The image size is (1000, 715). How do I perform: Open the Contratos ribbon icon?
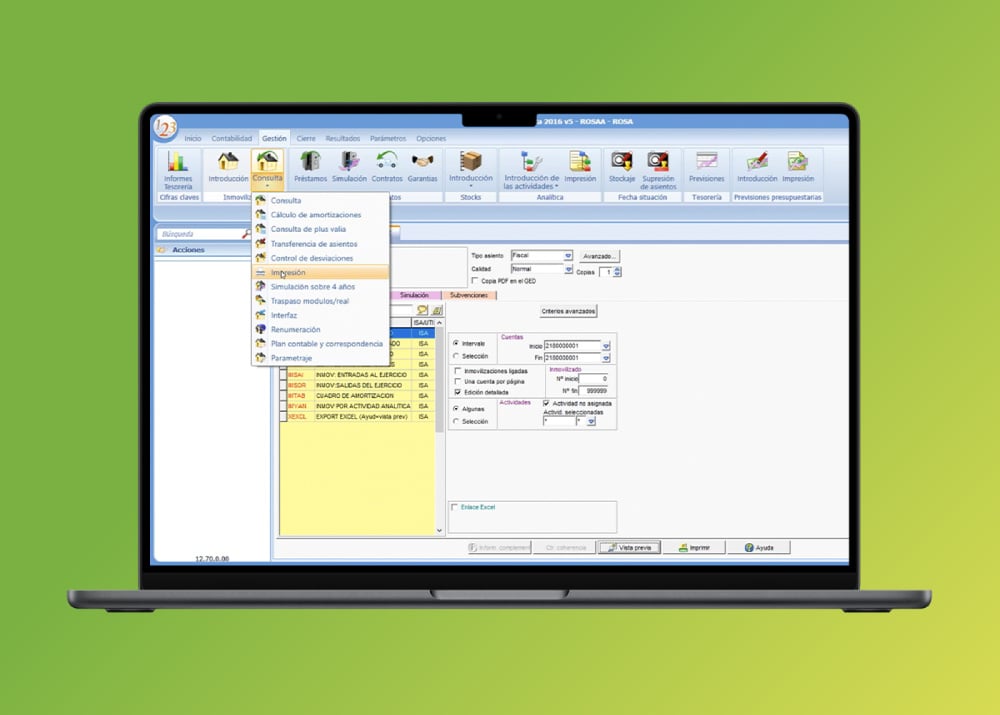[x=387, y=162]
